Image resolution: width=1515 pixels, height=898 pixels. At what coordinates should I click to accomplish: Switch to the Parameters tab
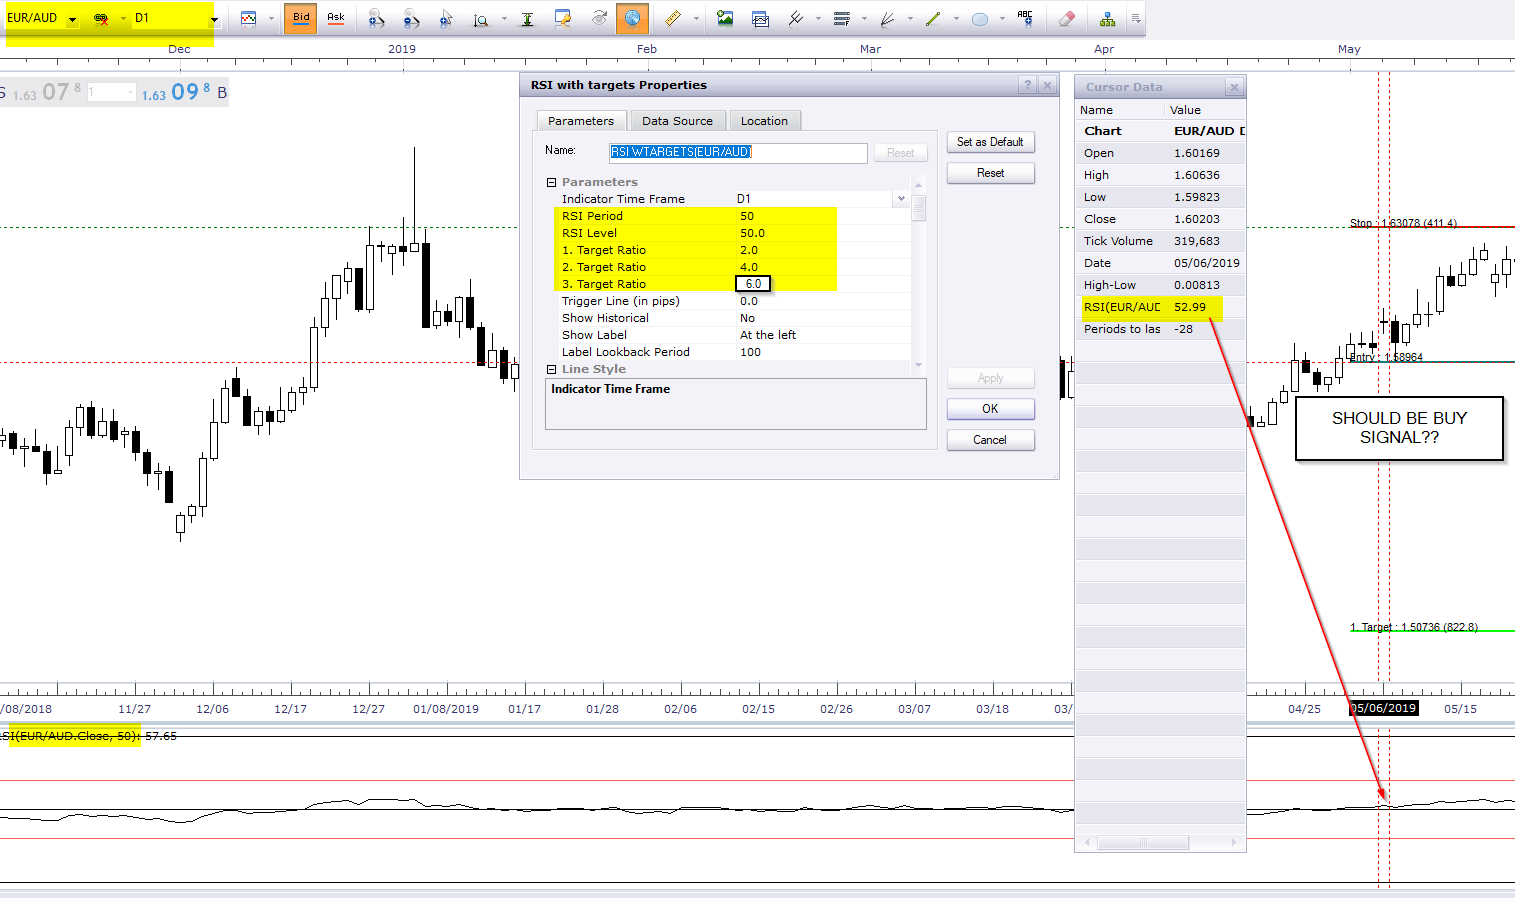click(x=581, y=121)
